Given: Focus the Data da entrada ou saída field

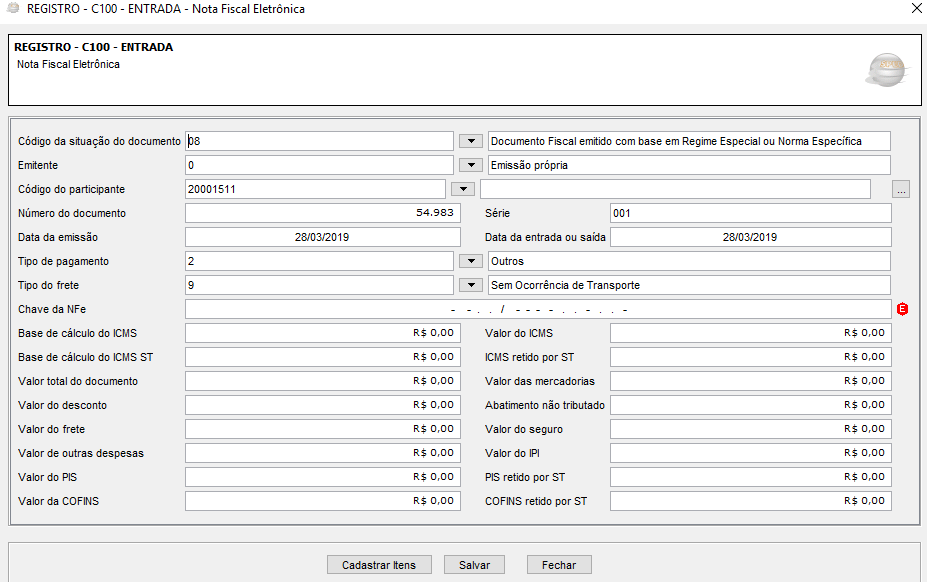Looking at the screenshot, I should 749,237.
